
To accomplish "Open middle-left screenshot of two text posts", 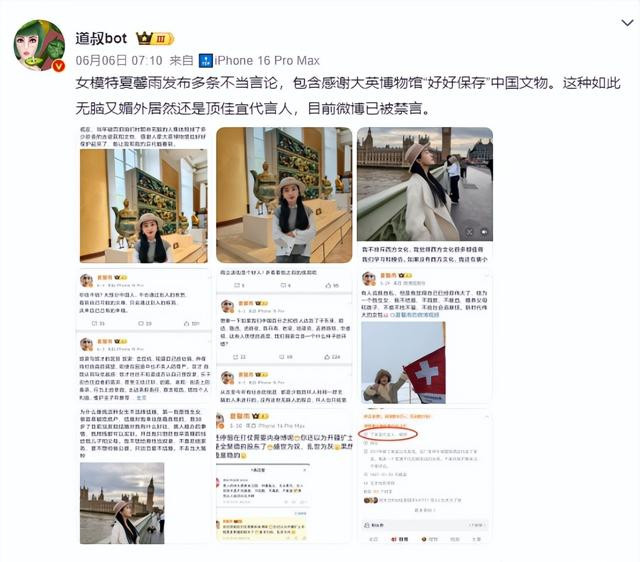I will 144,336.
